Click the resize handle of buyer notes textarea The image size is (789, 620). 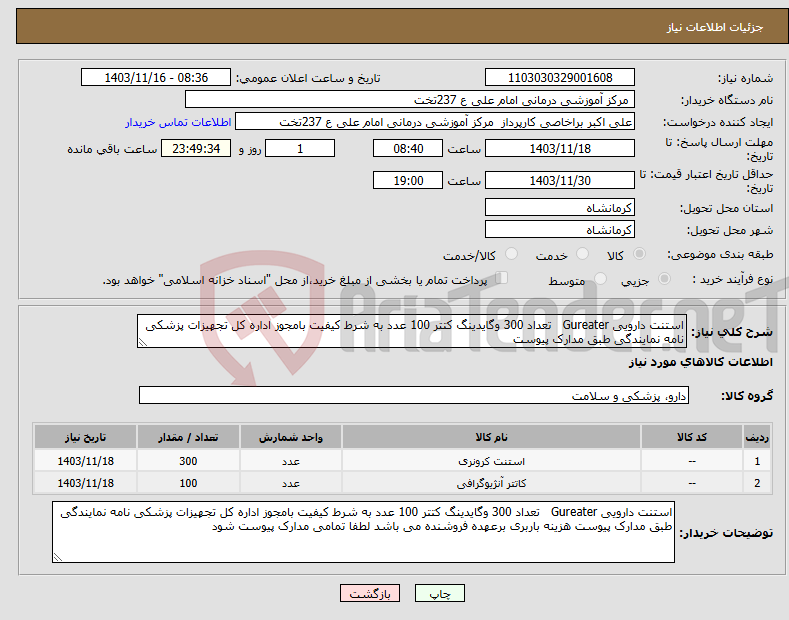[58, 557]
